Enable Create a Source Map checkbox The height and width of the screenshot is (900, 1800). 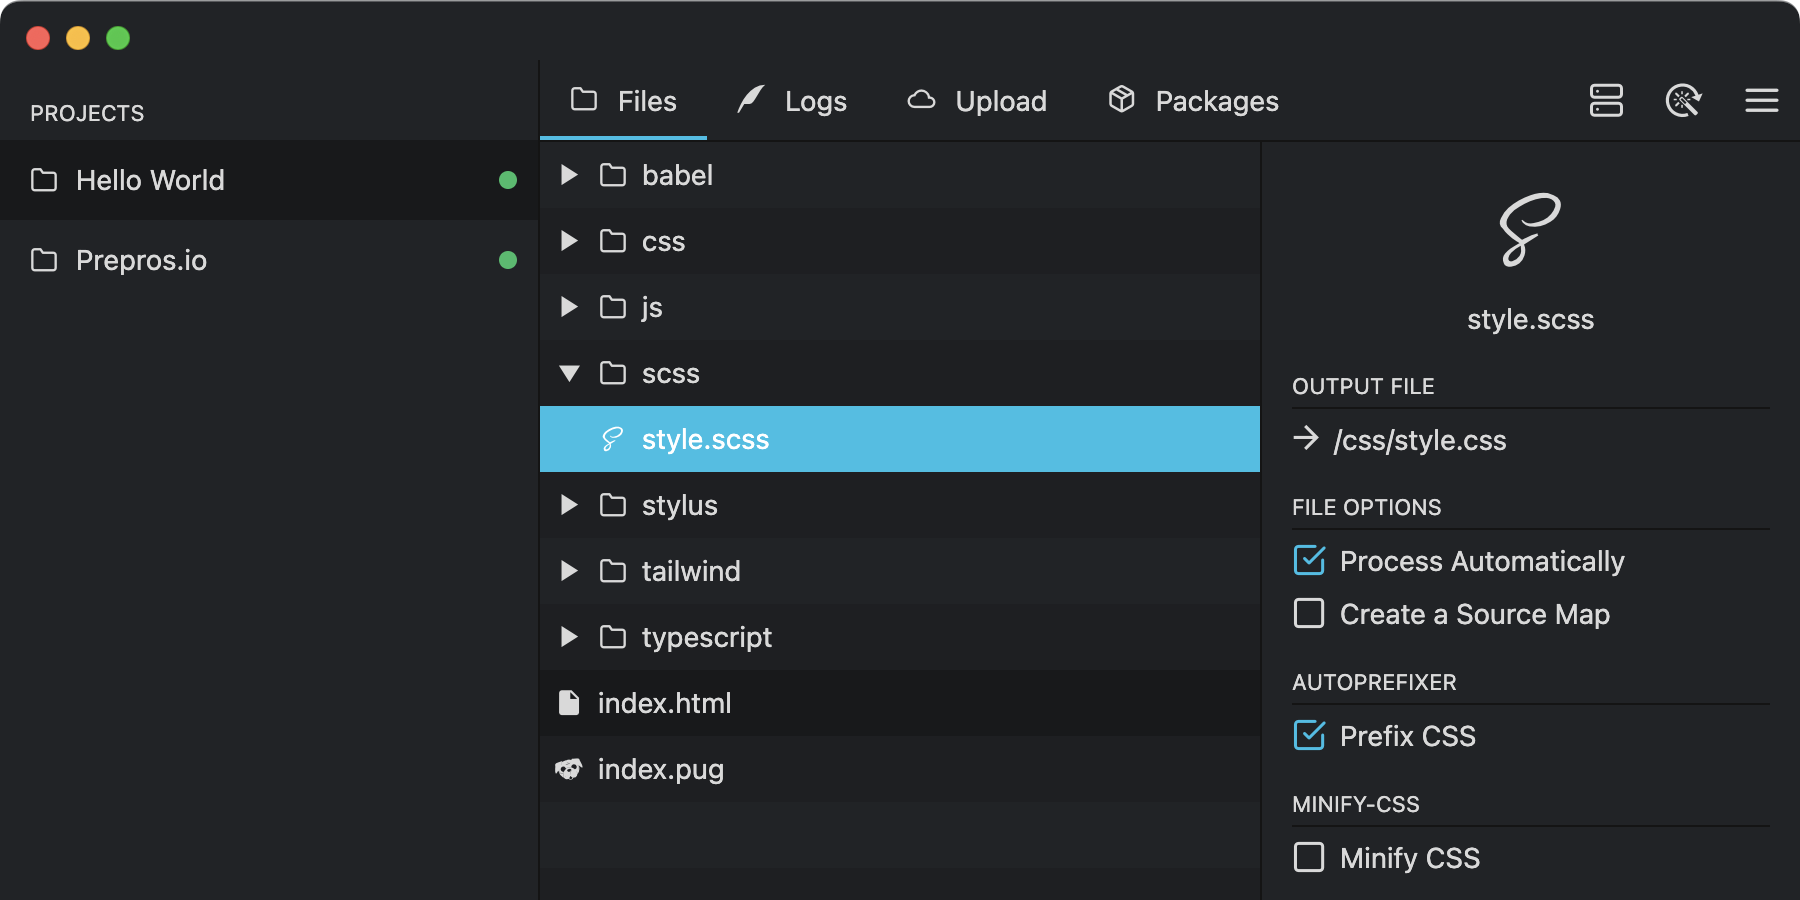(1309, 613)
